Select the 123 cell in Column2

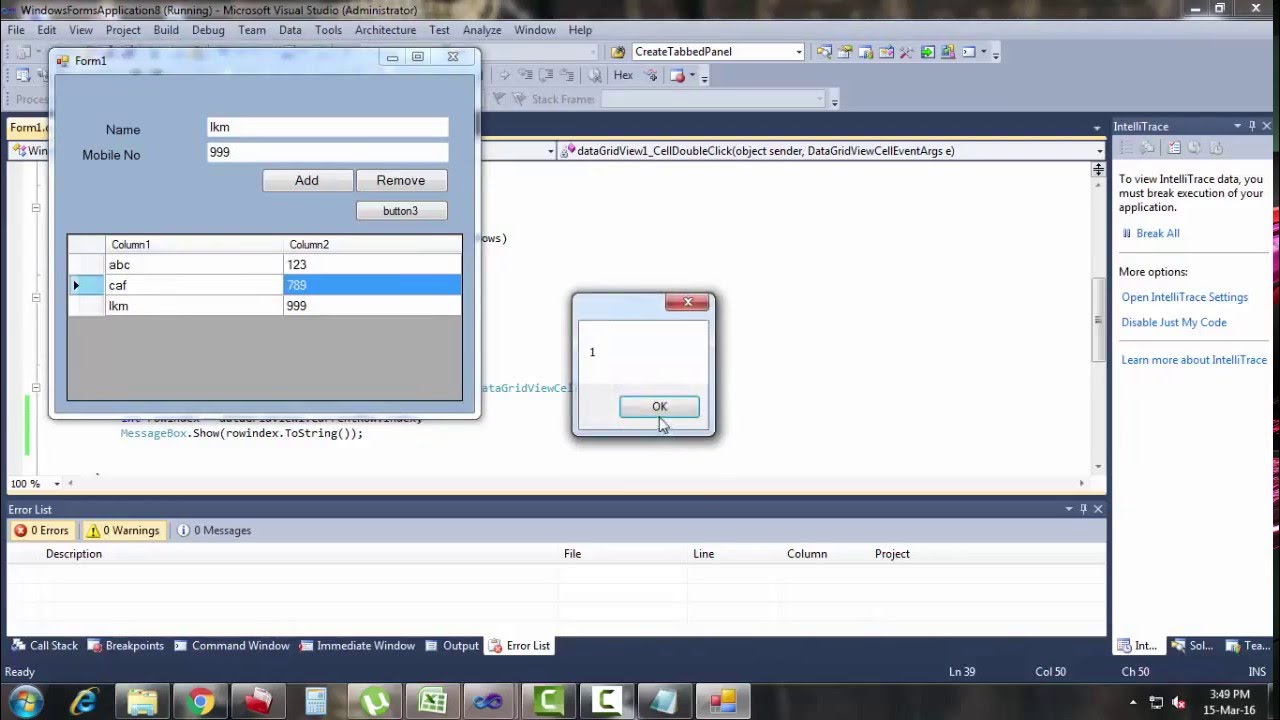point(372,265)
